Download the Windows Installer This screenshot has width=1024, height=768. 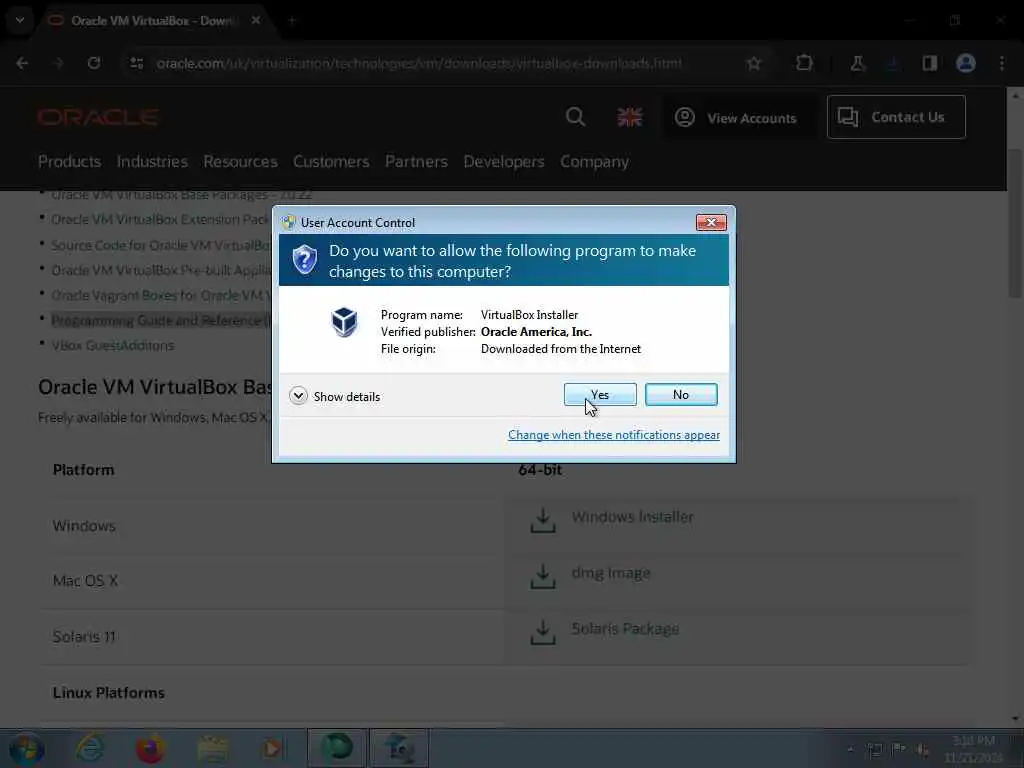coord(632,517)
